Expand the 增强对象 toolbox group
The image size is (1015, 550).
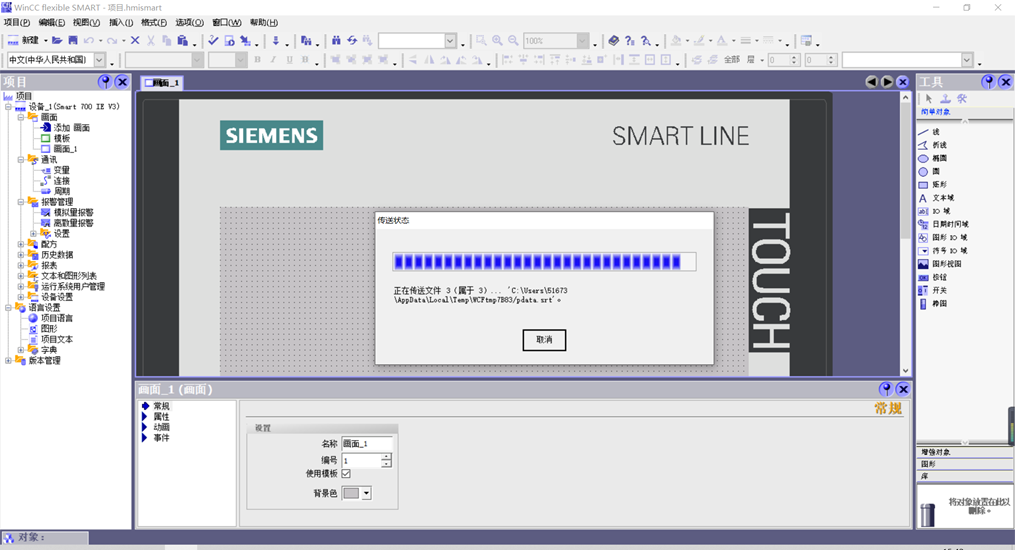(x=965, y=452)
